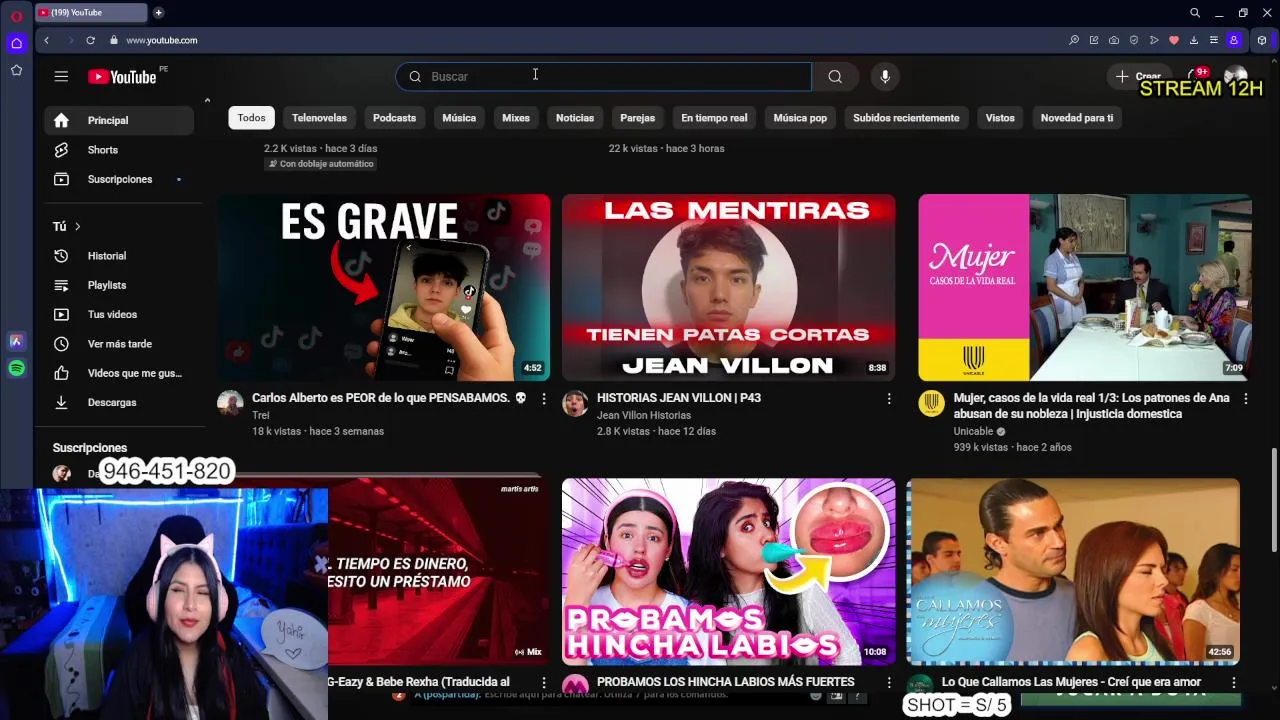Screen dimensions: 1280x720
Task: Open the heart bookmark icon
Action: pos(1174,40)
